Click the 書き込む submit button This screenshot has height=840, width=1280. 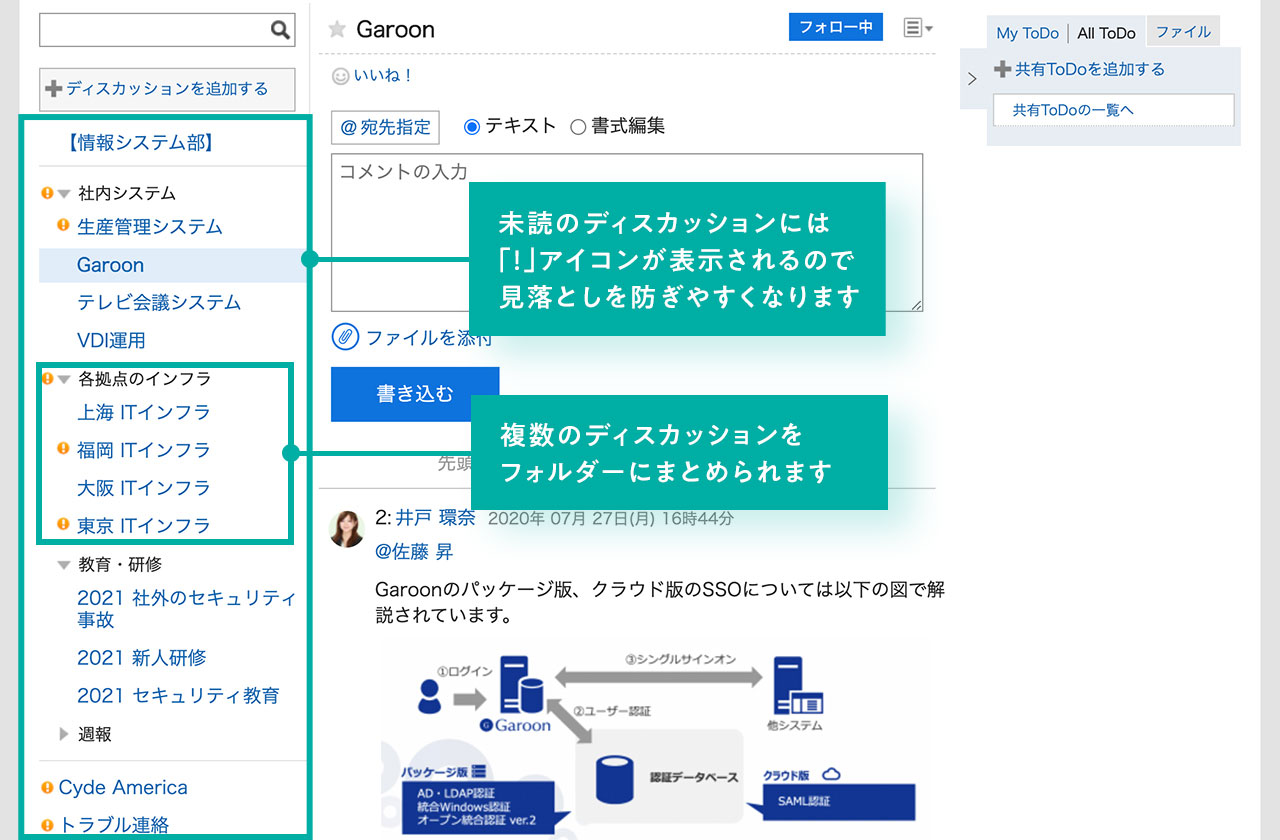point(415,394)
